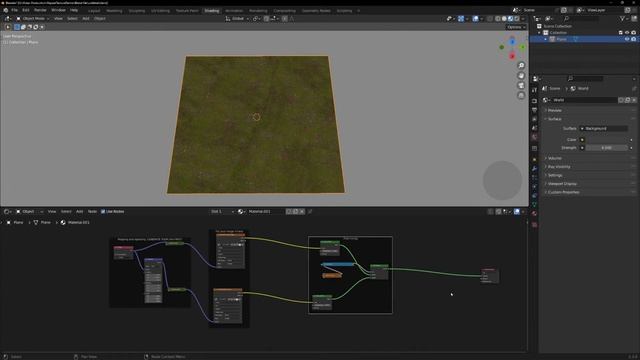Viewport: 640px width, 360px height.
Task: Click the blue Z axis gizmo ball
Action: coord(512,42)
